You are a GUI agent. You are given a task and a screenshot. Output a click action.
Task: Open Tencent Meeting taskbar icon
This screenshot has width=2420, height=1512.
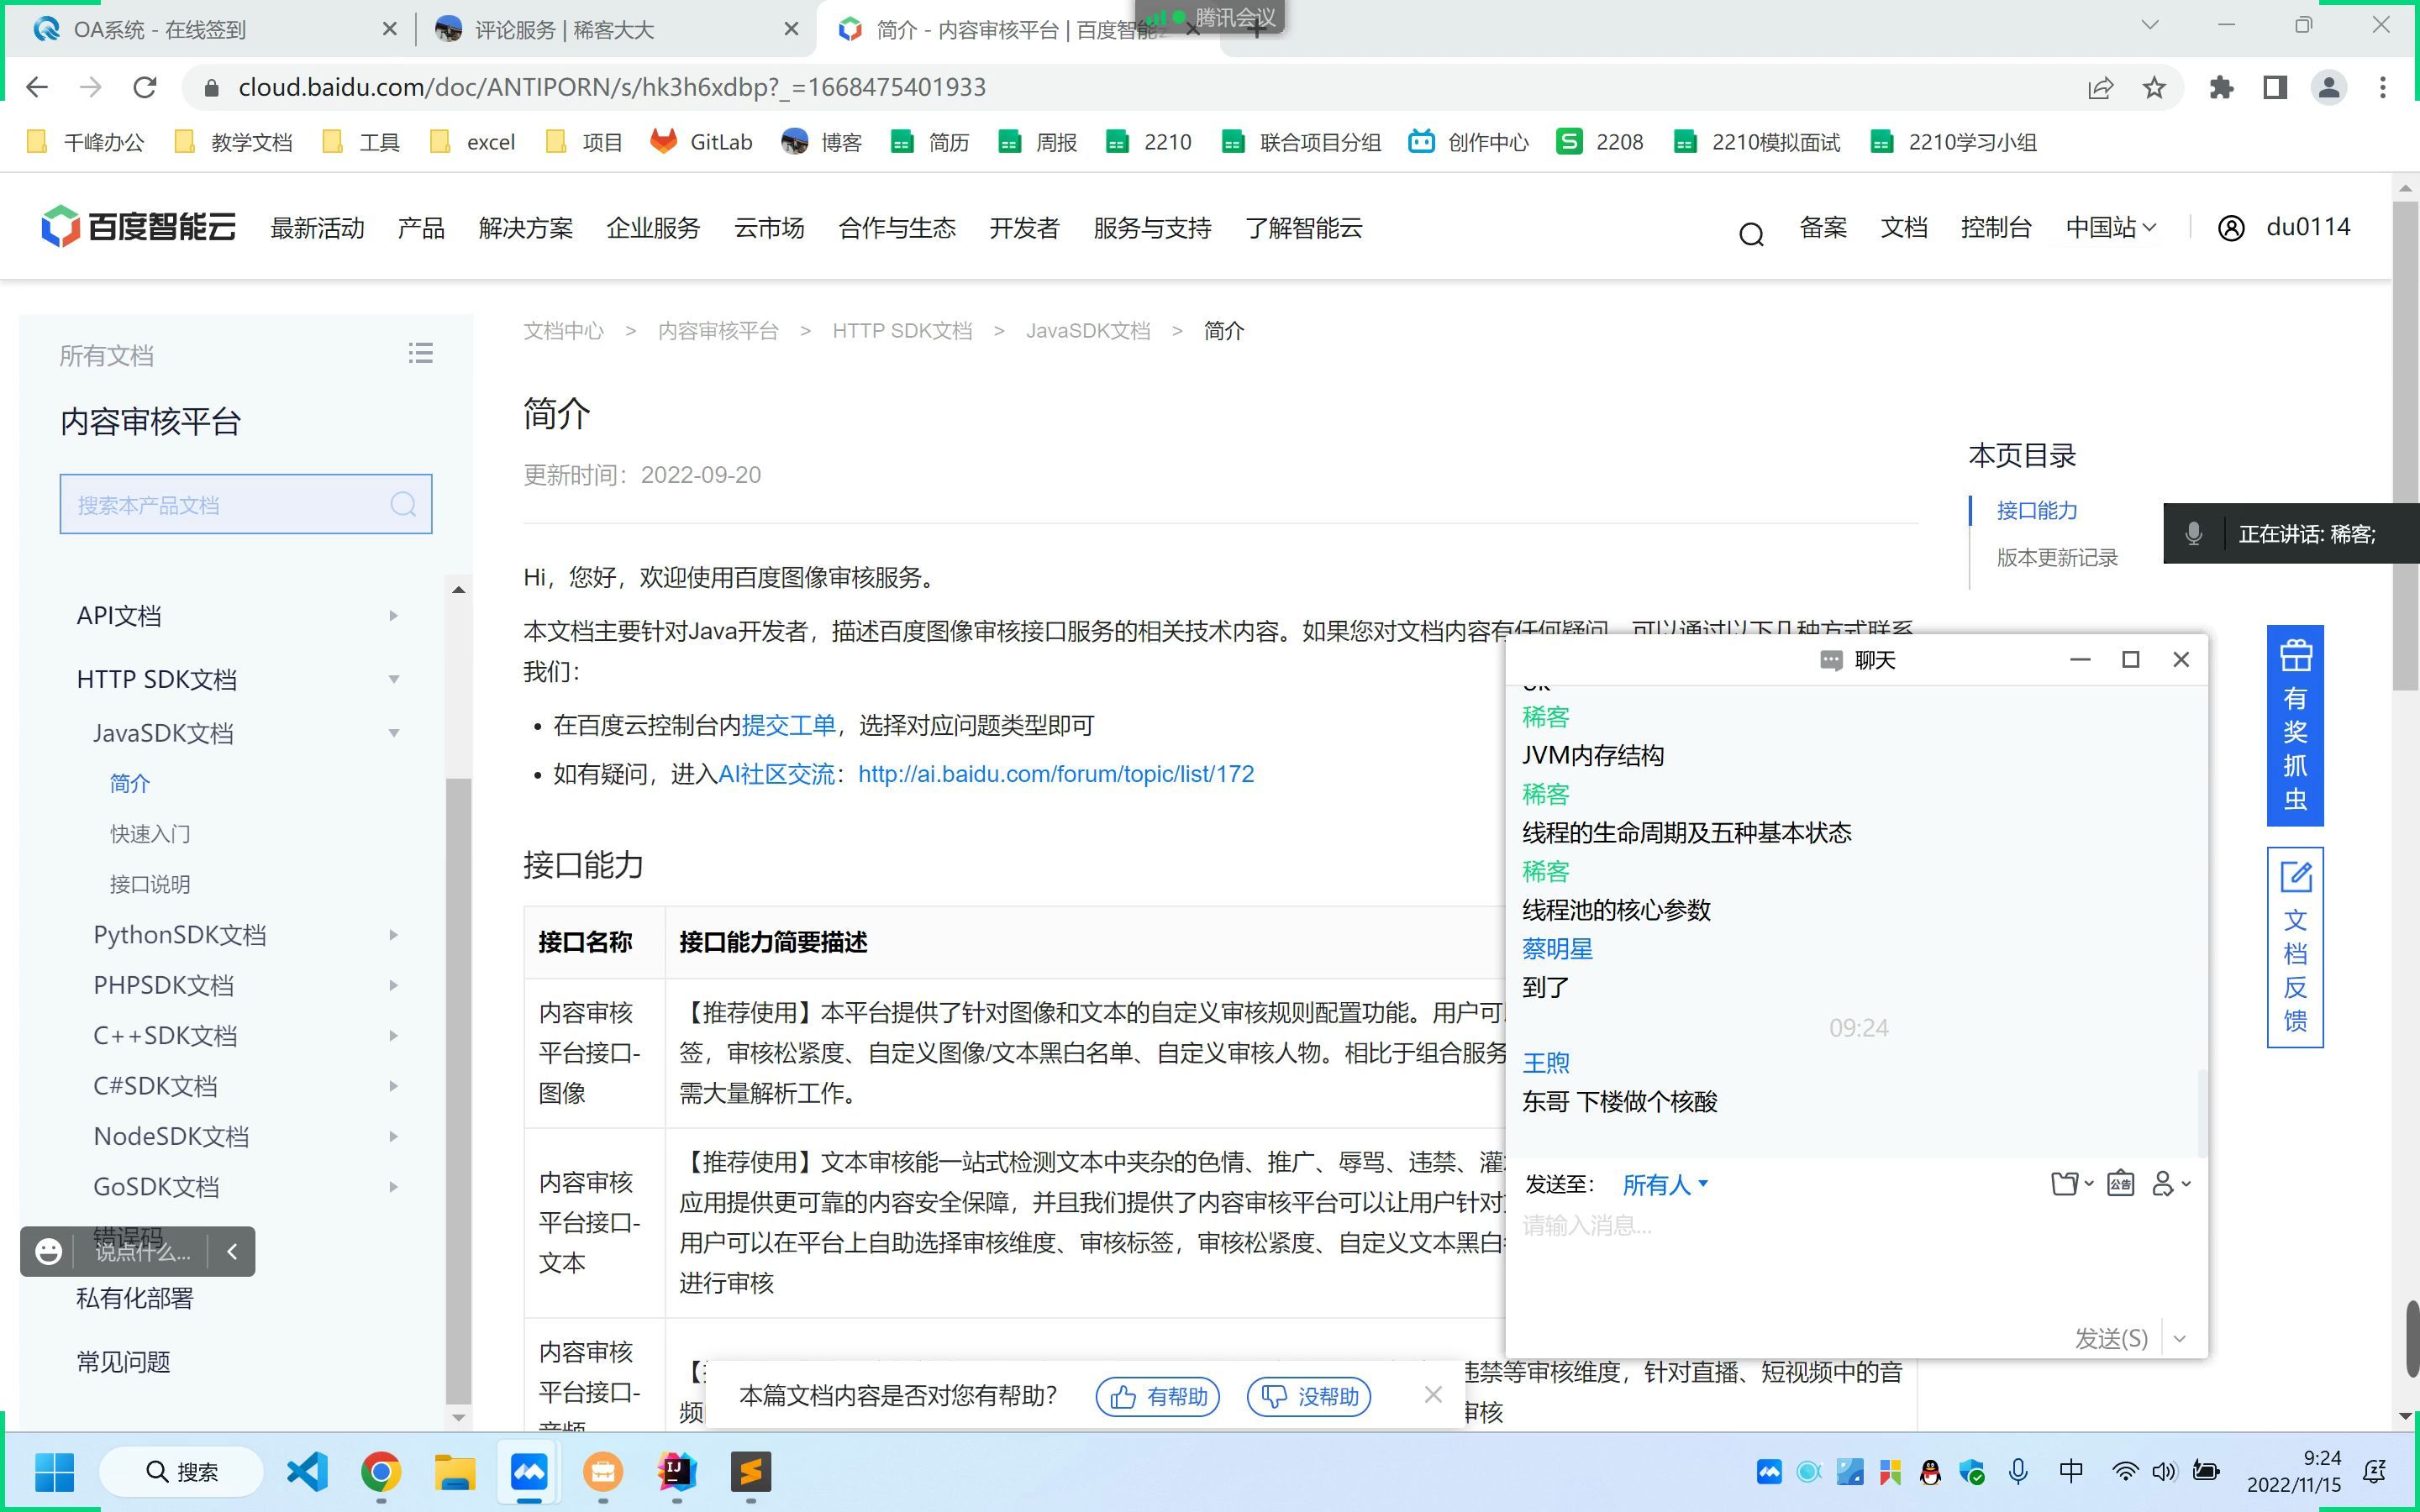[x=529, y=1471]
